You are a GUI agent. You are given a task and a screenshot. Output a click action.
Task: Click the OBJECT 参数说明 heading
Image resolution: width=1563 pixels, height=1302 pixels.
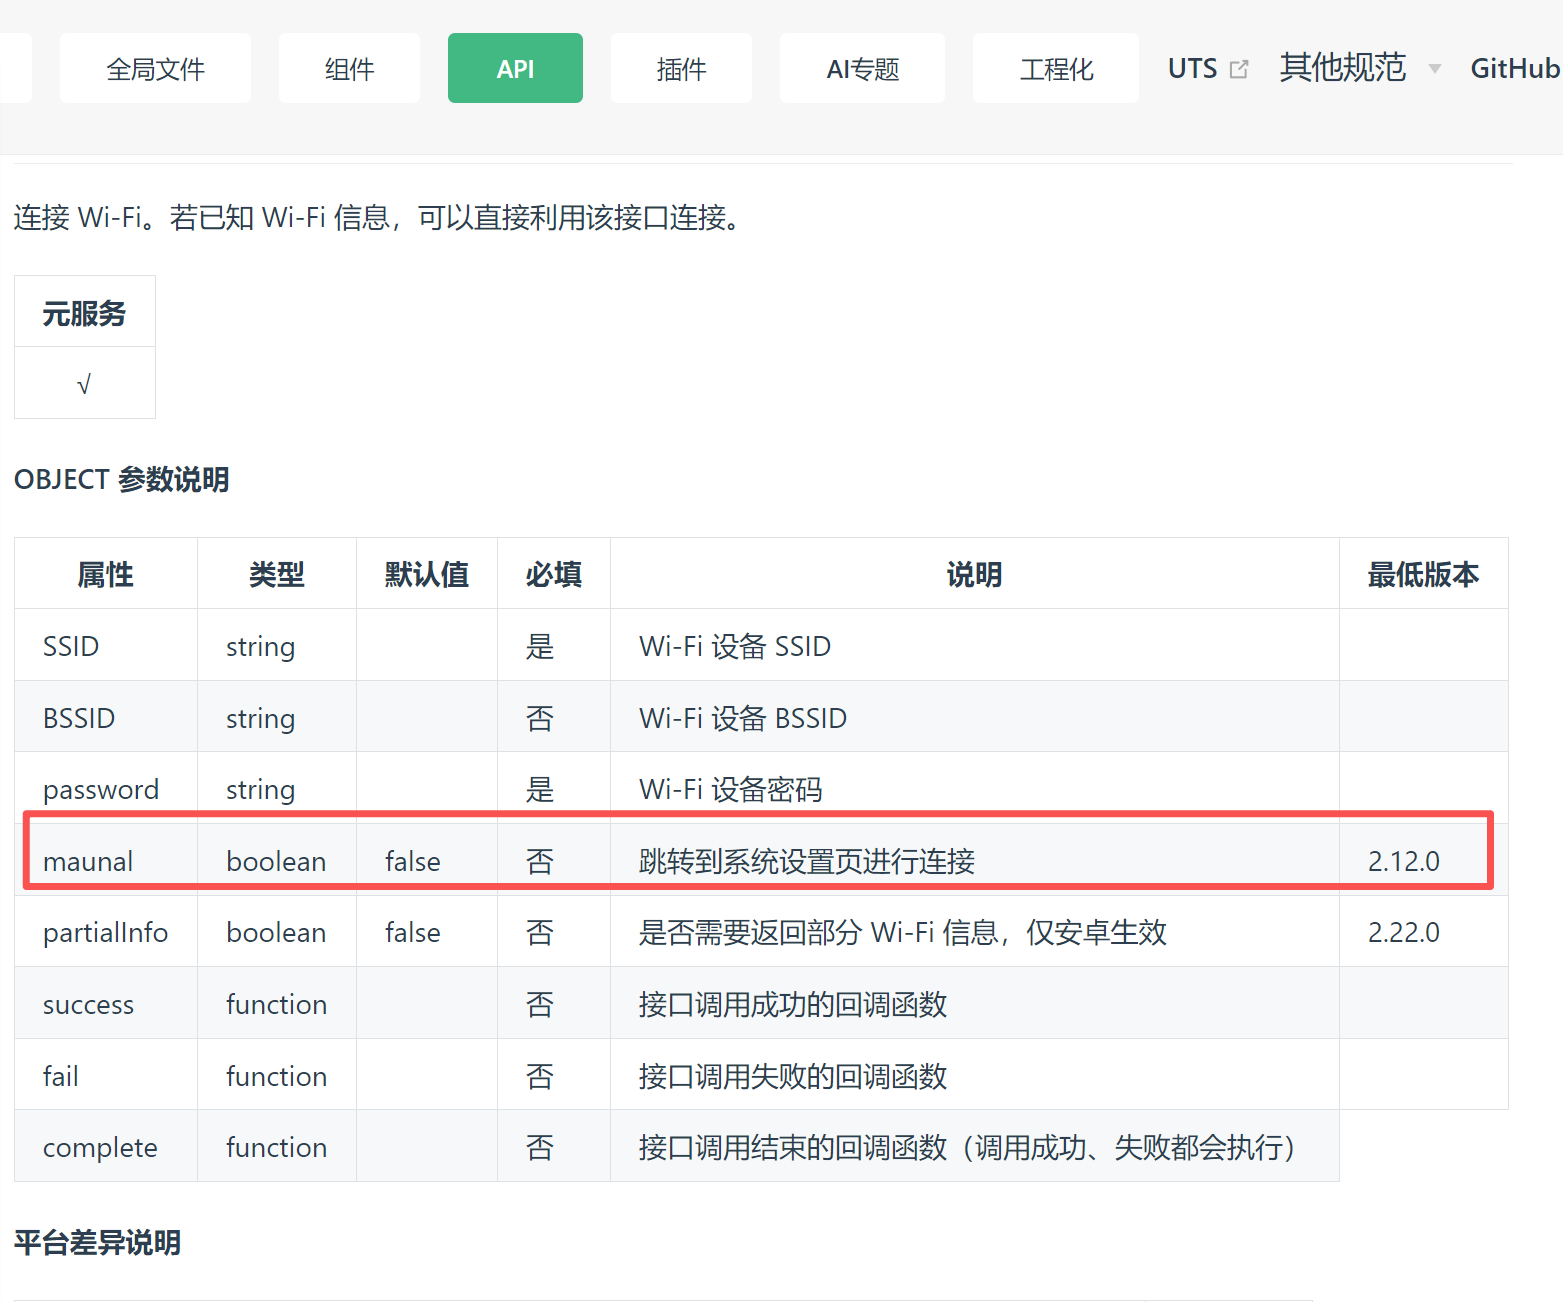click(x=121, y=480)
